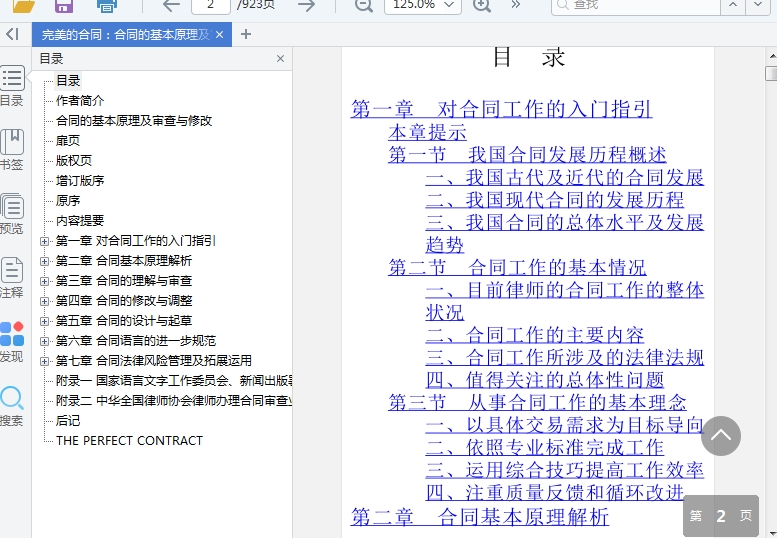The height and width of the screenshot is (538, 777).
Task: Follow the link 第三节 从事合同工作的基本理念
Action: 537,402
